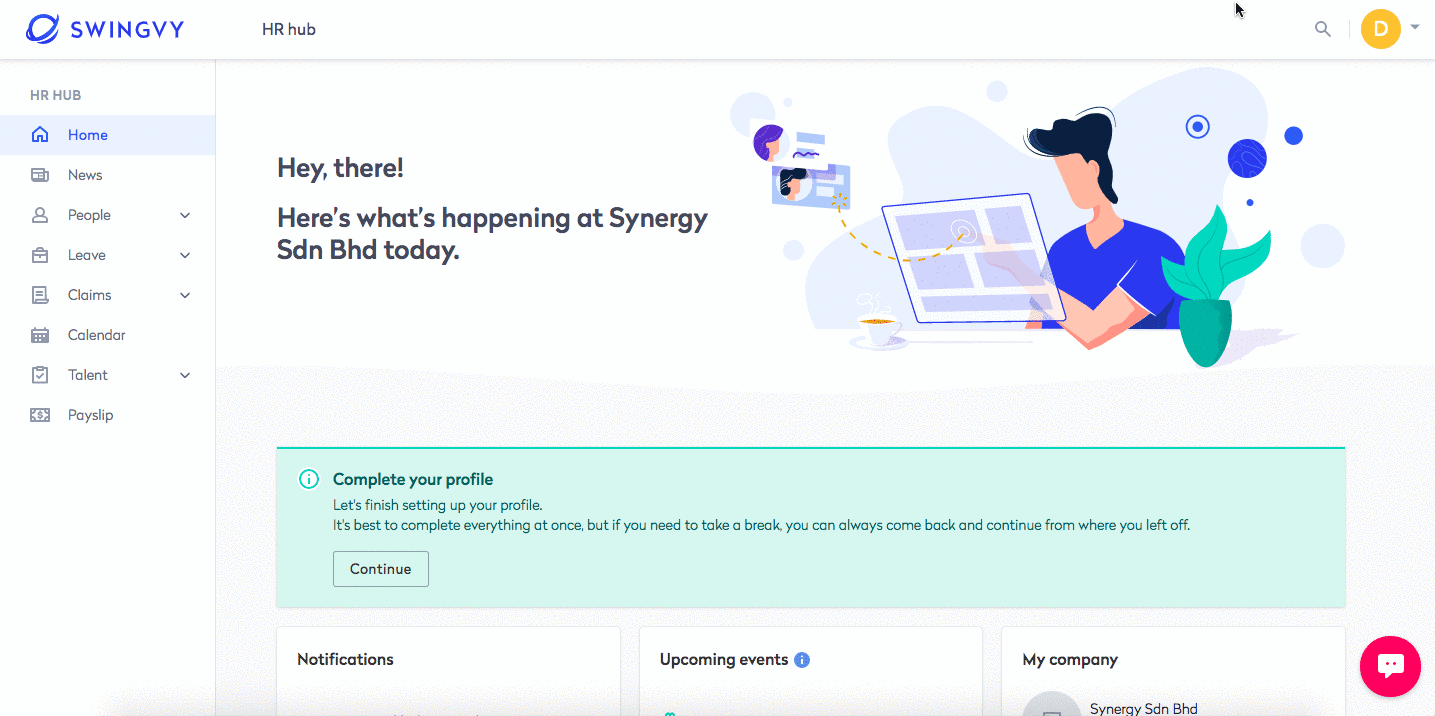Open the account dropdown arrow beside avatar
The image size is (1435, 716).
coord(1415,27)
